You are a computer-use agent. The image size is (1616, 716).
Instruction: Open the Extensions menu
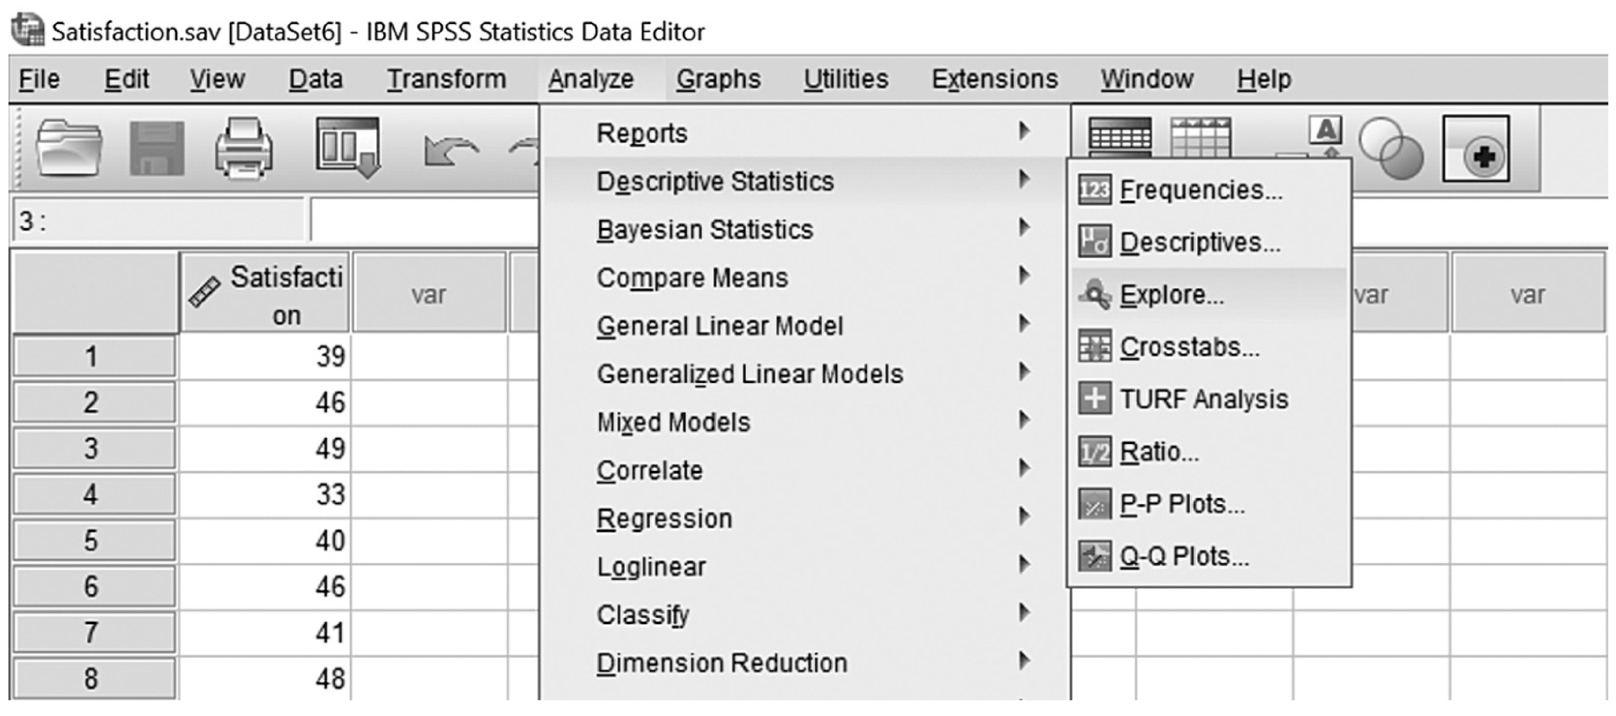click(x=995, y=79)
